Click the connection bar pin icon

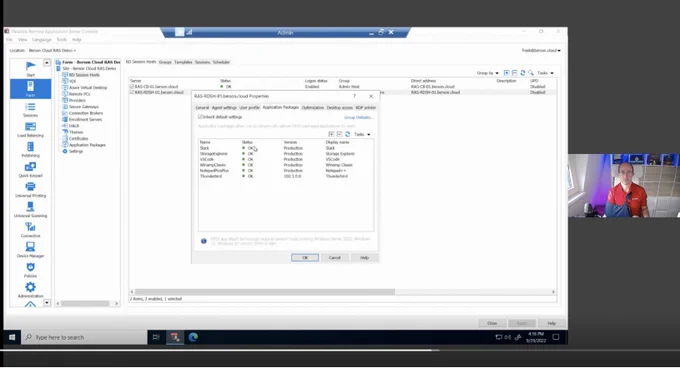[180, 32]
